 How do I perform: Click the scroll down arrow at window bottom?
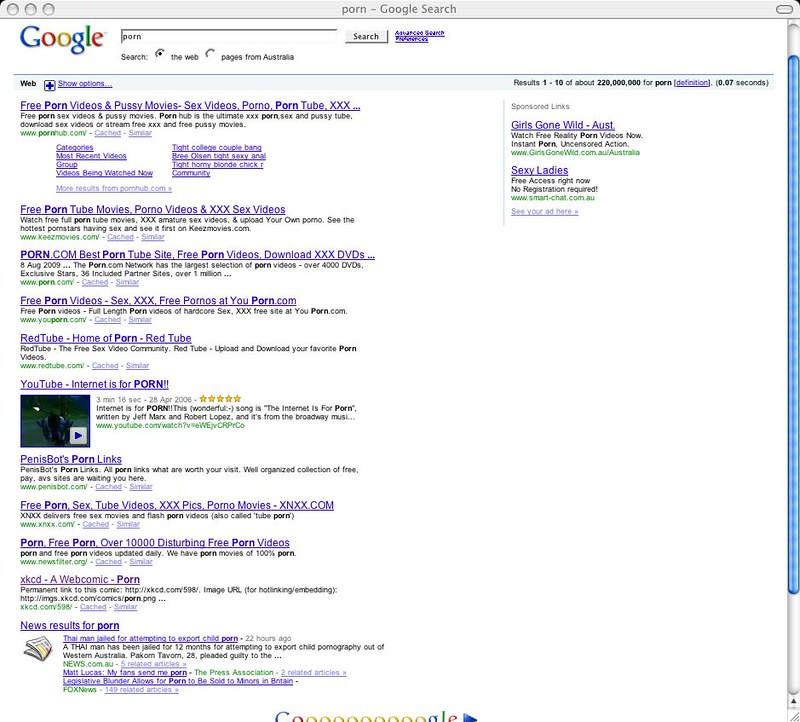793,702
